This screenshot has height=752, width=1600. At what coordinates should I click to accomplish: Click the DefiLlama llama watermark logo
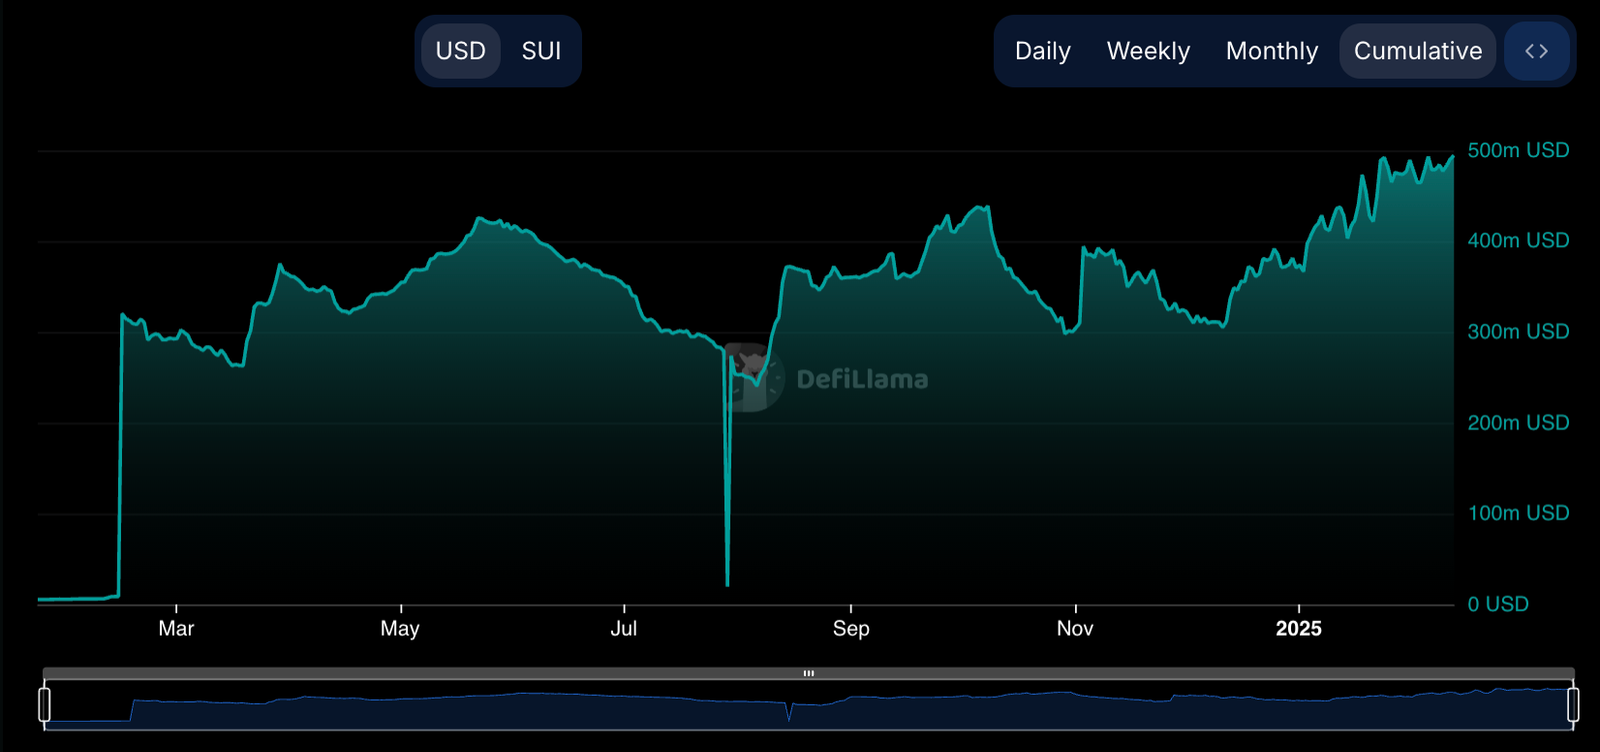click(x=753, y=377)
